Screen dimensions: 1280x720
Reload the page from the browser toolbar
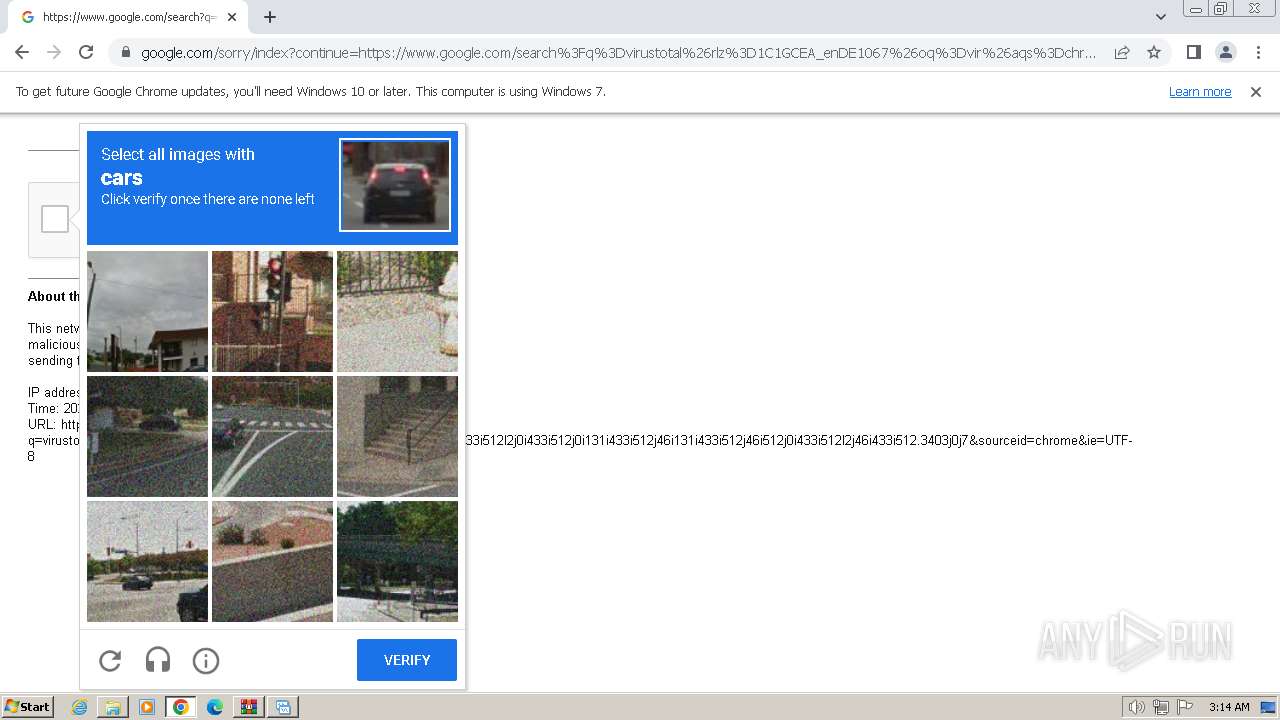tap(86, 52)
